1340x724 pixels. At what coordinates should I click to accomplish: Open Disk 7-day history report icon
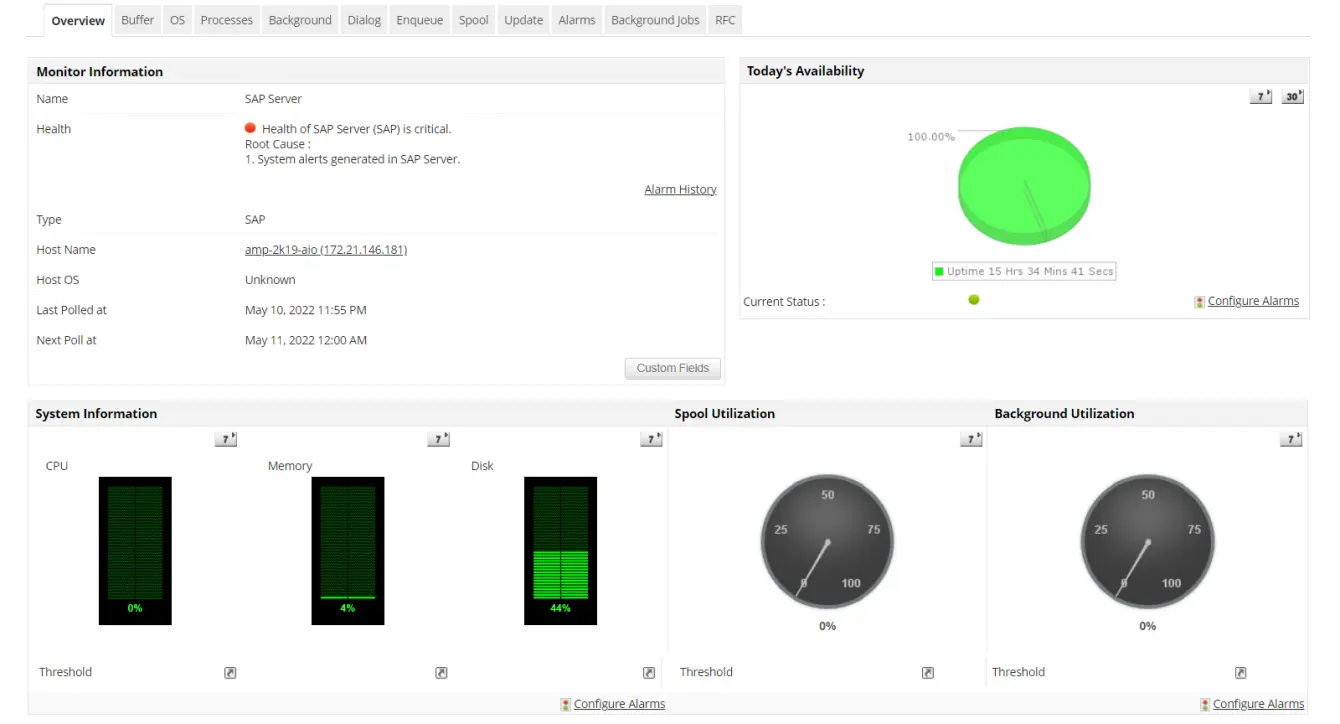651,438
